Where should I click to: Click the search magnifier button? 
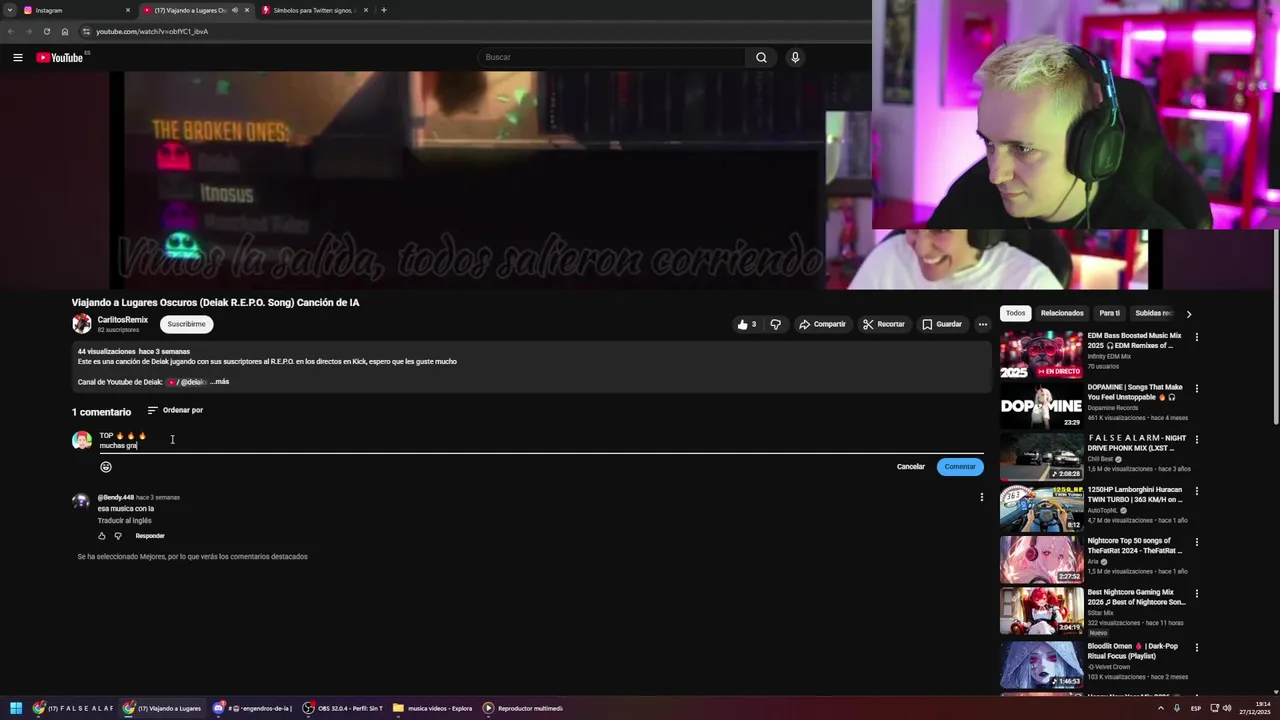[x=761, y=57]
